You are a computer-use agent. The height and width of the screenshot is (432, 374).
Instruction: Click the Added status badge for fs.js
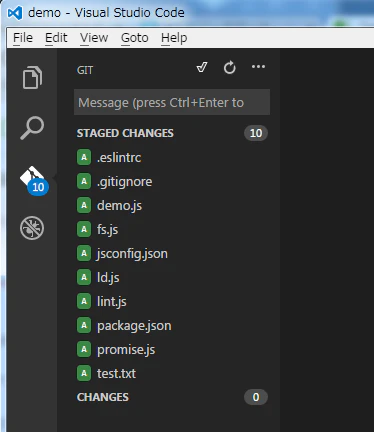tap(84, 229)
